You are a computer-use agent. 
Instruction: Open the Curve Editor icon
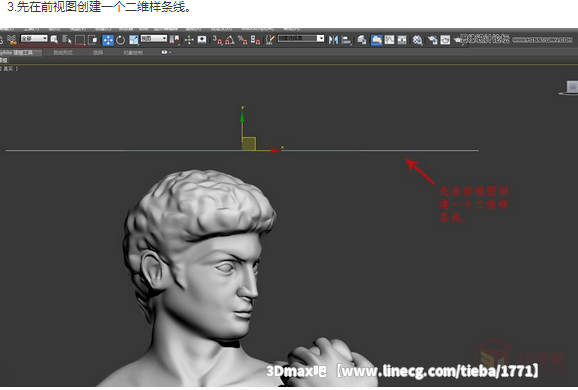(389, 39)
